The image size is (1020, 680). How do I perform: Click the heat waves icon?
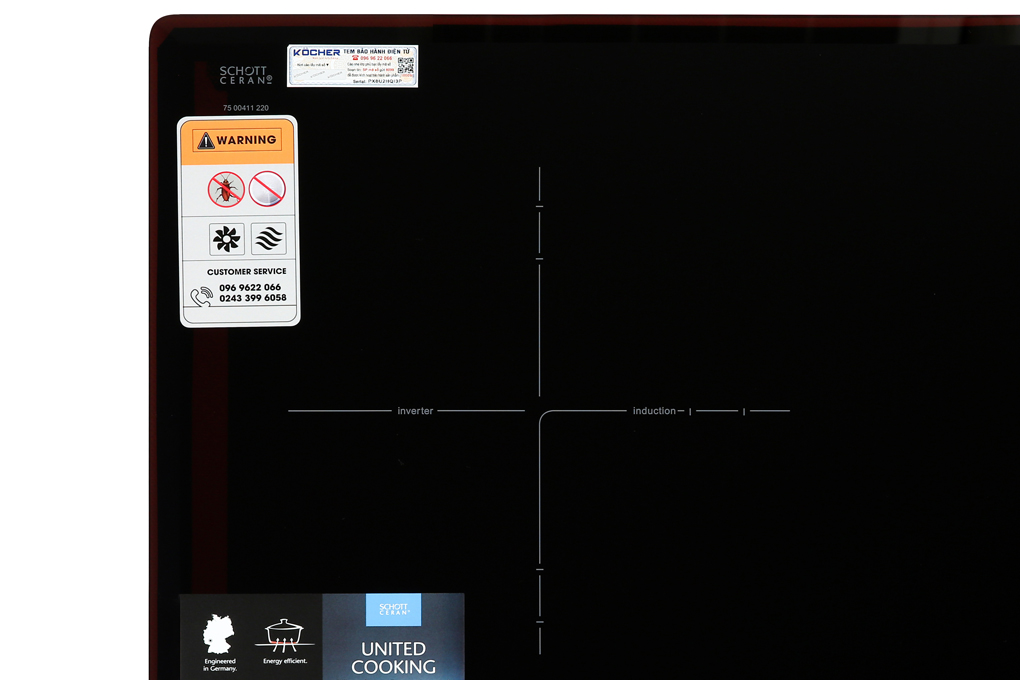tap(269, 238)
